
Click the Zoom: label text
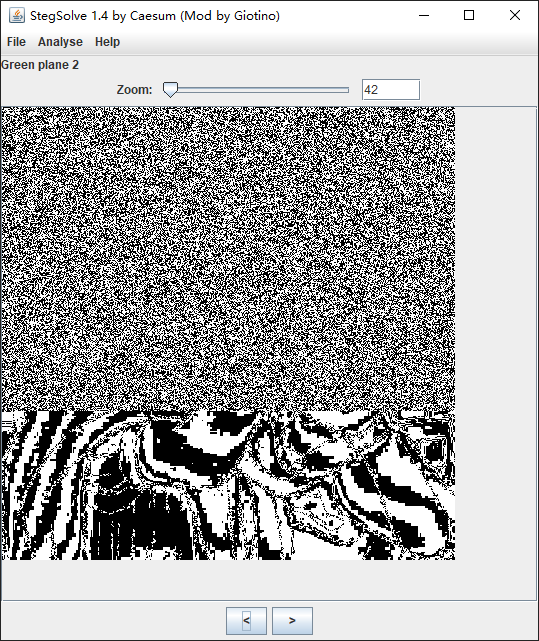click(x=135, y=90)
